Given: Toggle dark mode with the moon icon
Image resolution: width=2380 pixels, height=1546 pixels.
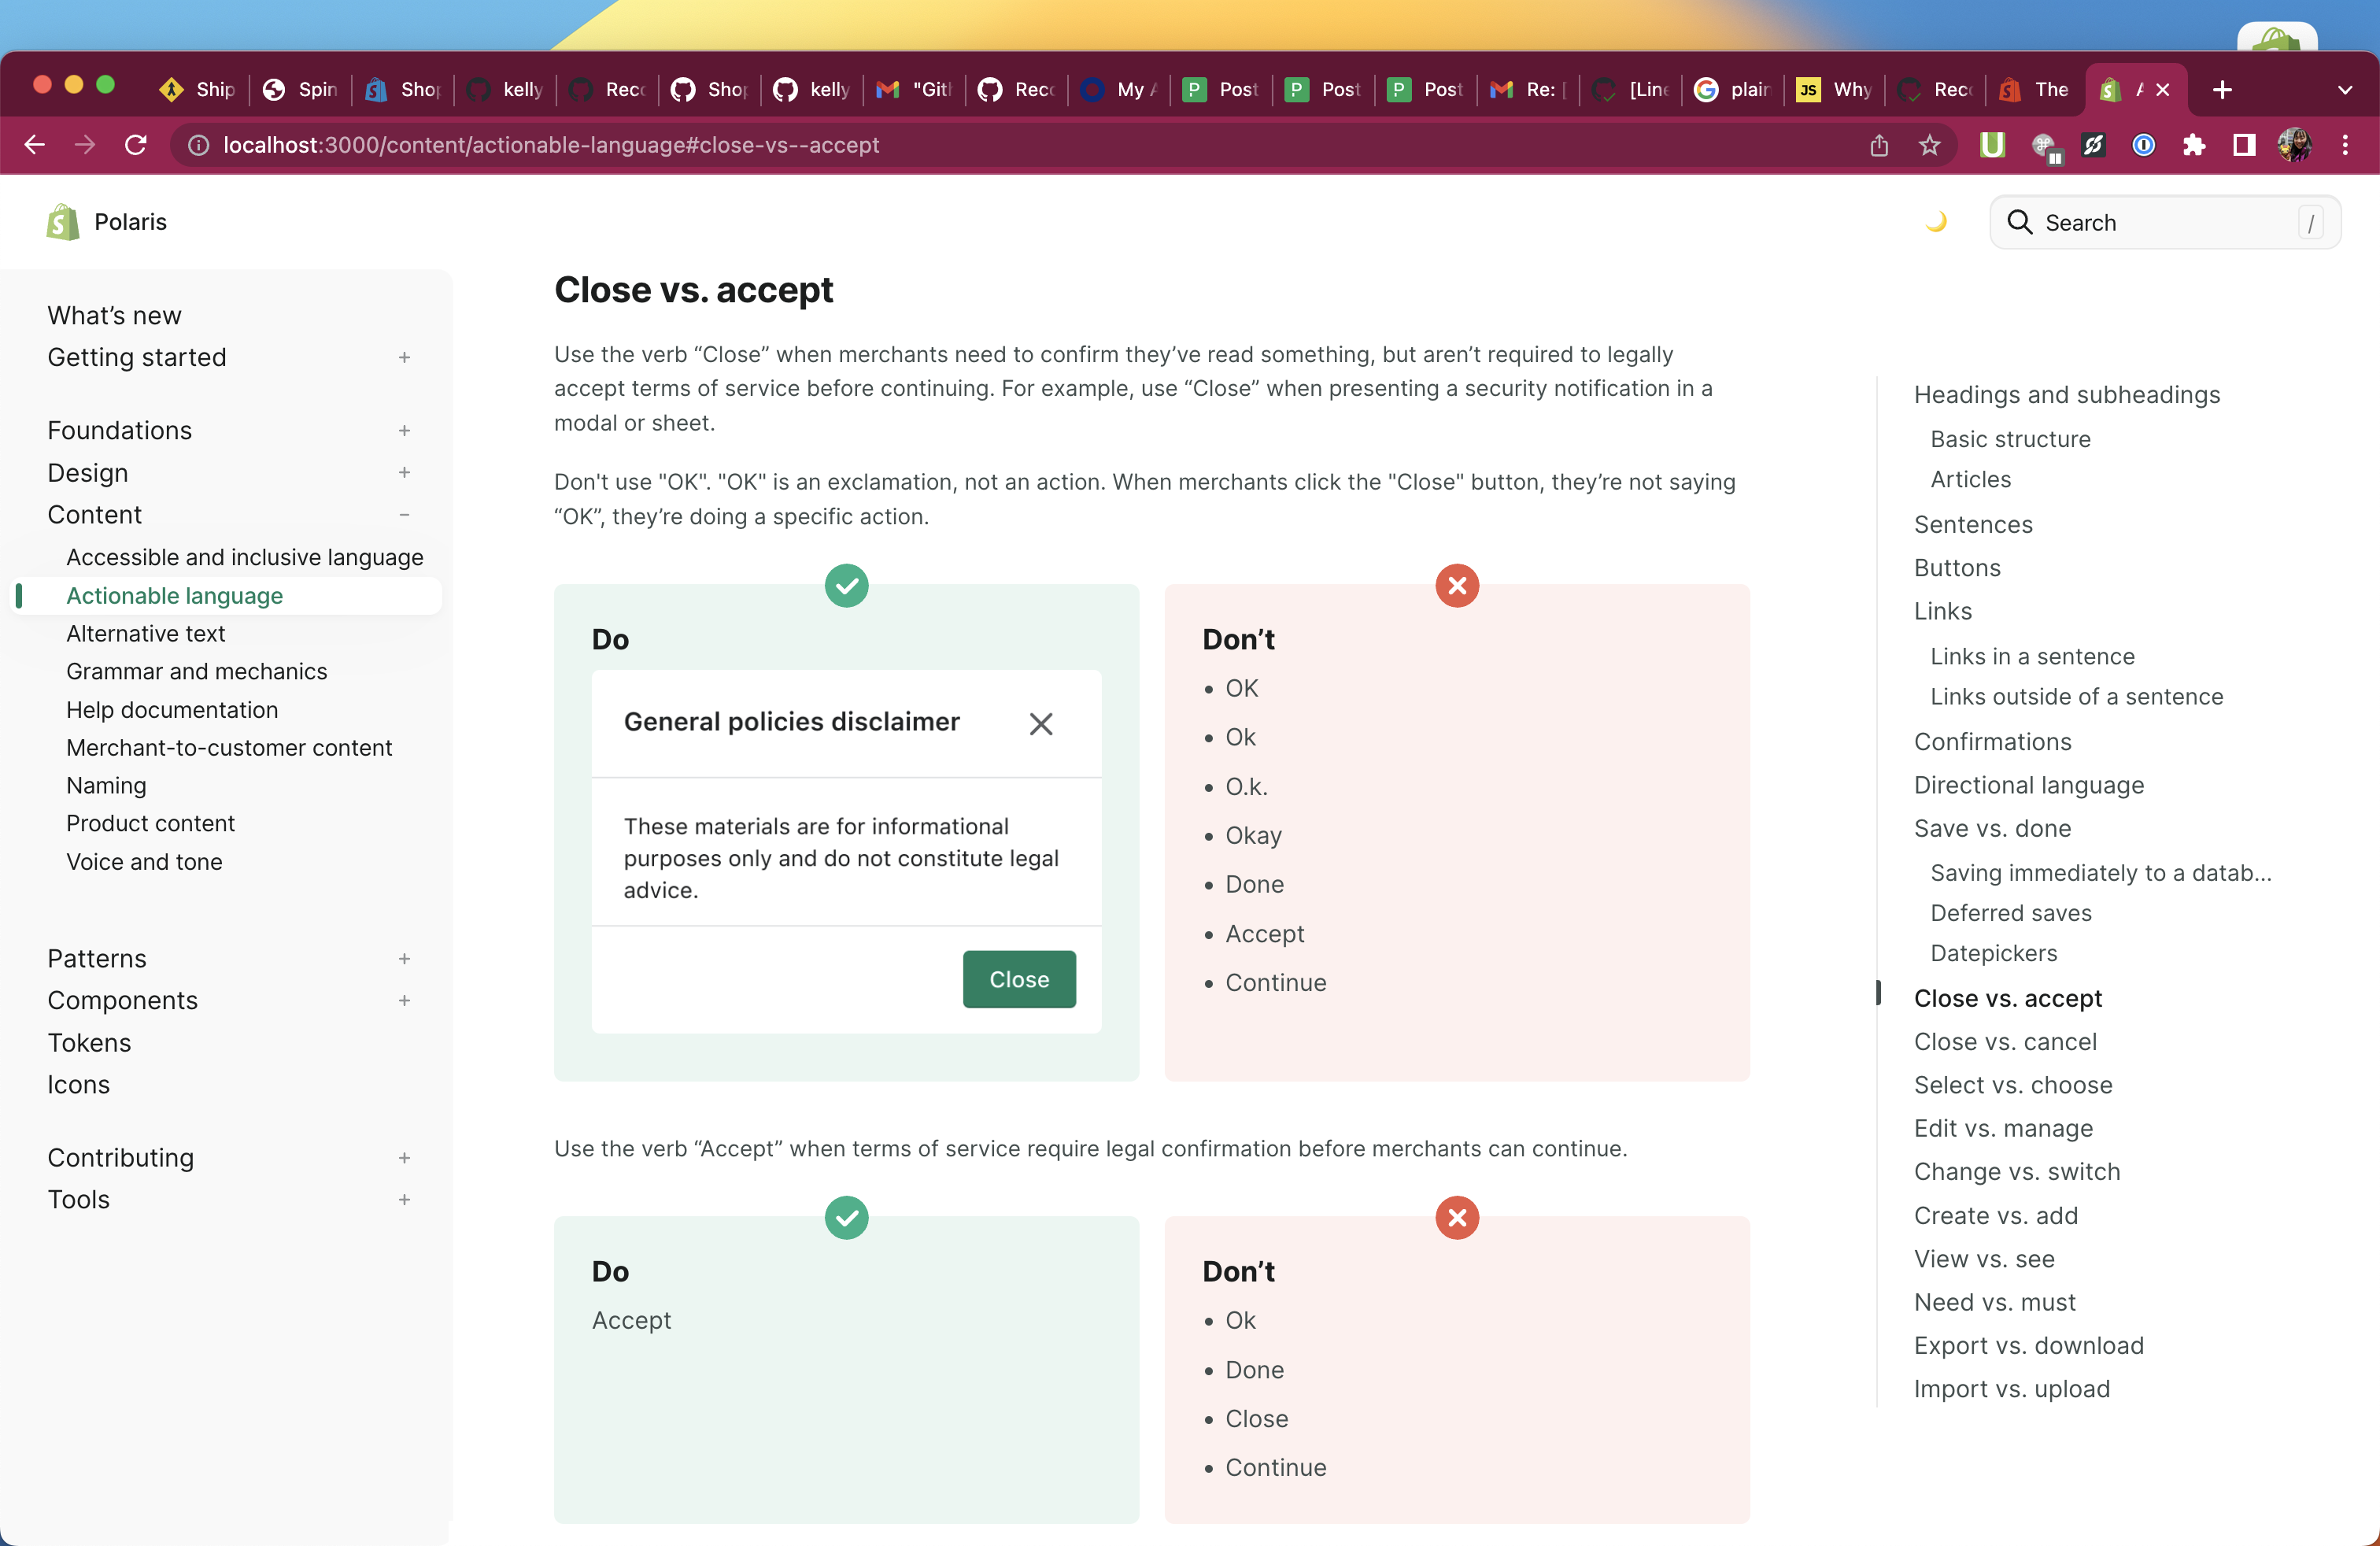Looking at the screenshot, I should (x=1935, y=222).
